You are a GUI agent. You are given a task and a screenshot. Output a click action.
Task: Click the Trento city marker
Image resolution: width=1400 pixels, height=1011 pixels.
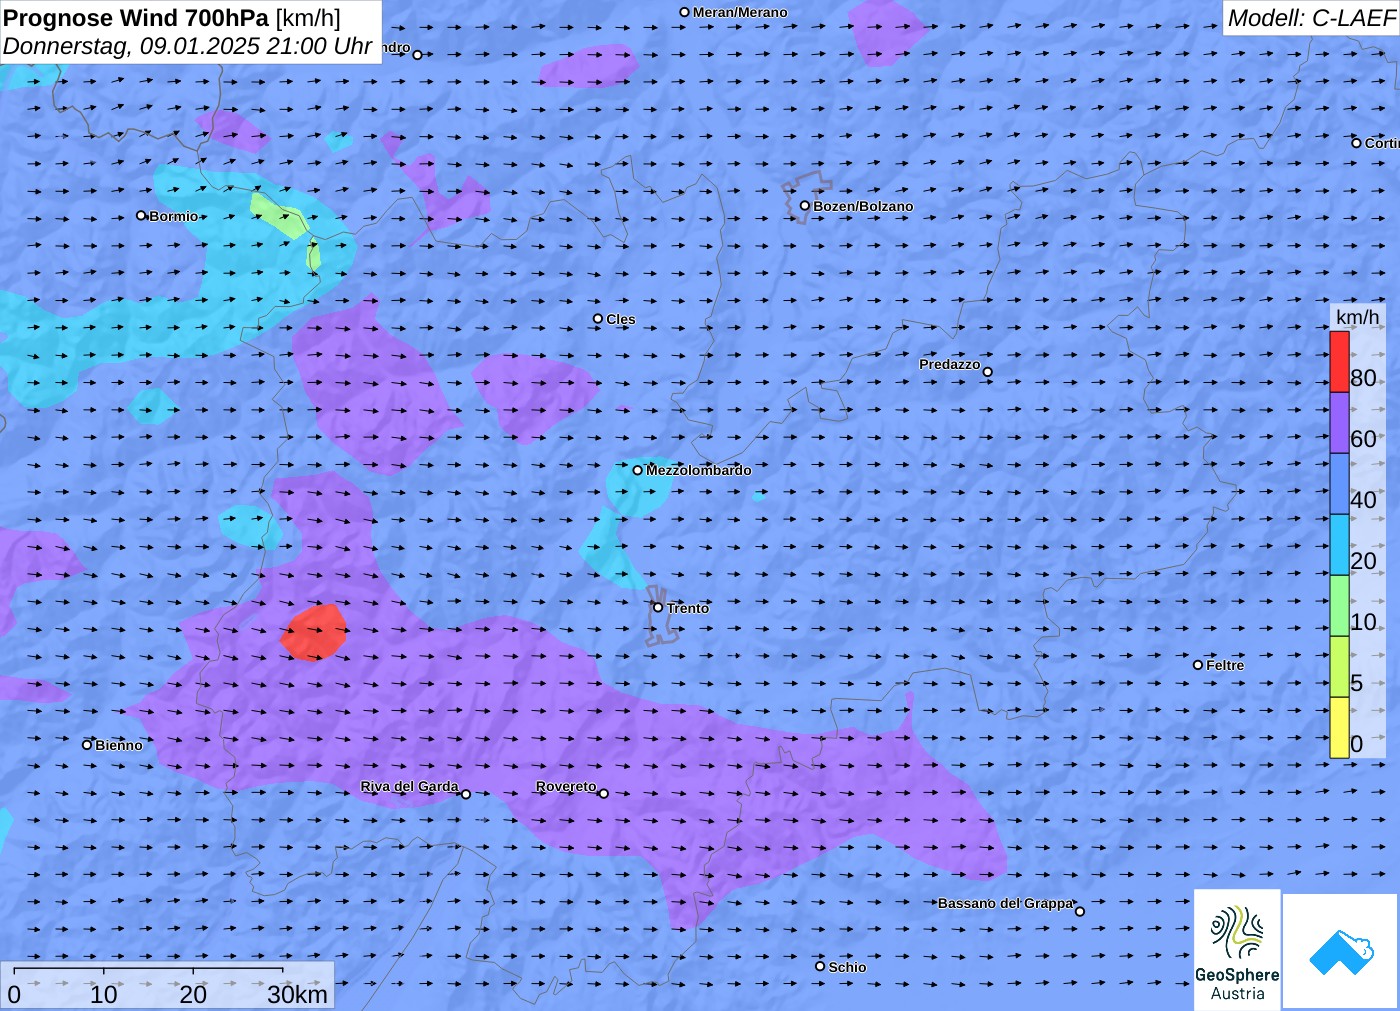coord(658,607)
